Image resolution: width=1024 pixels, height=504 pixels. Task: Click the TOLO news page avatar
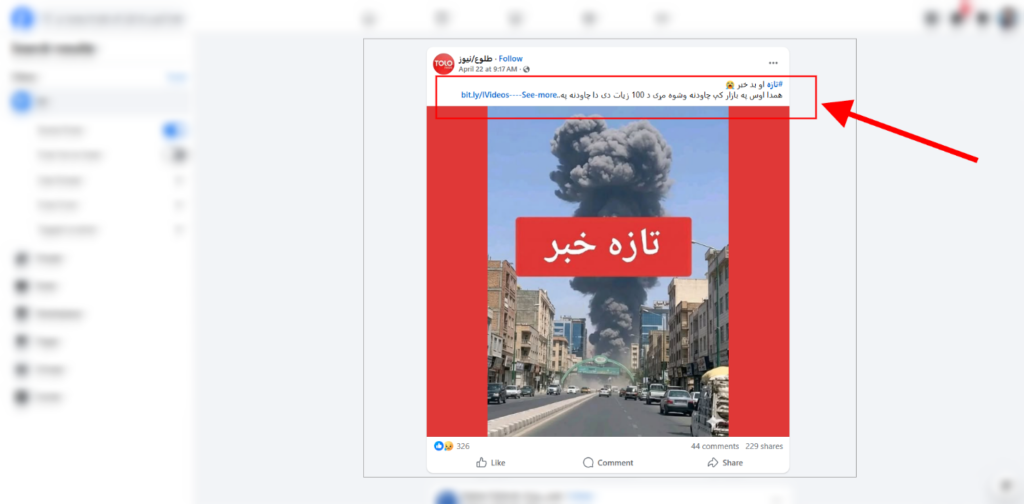pos(443,63)
